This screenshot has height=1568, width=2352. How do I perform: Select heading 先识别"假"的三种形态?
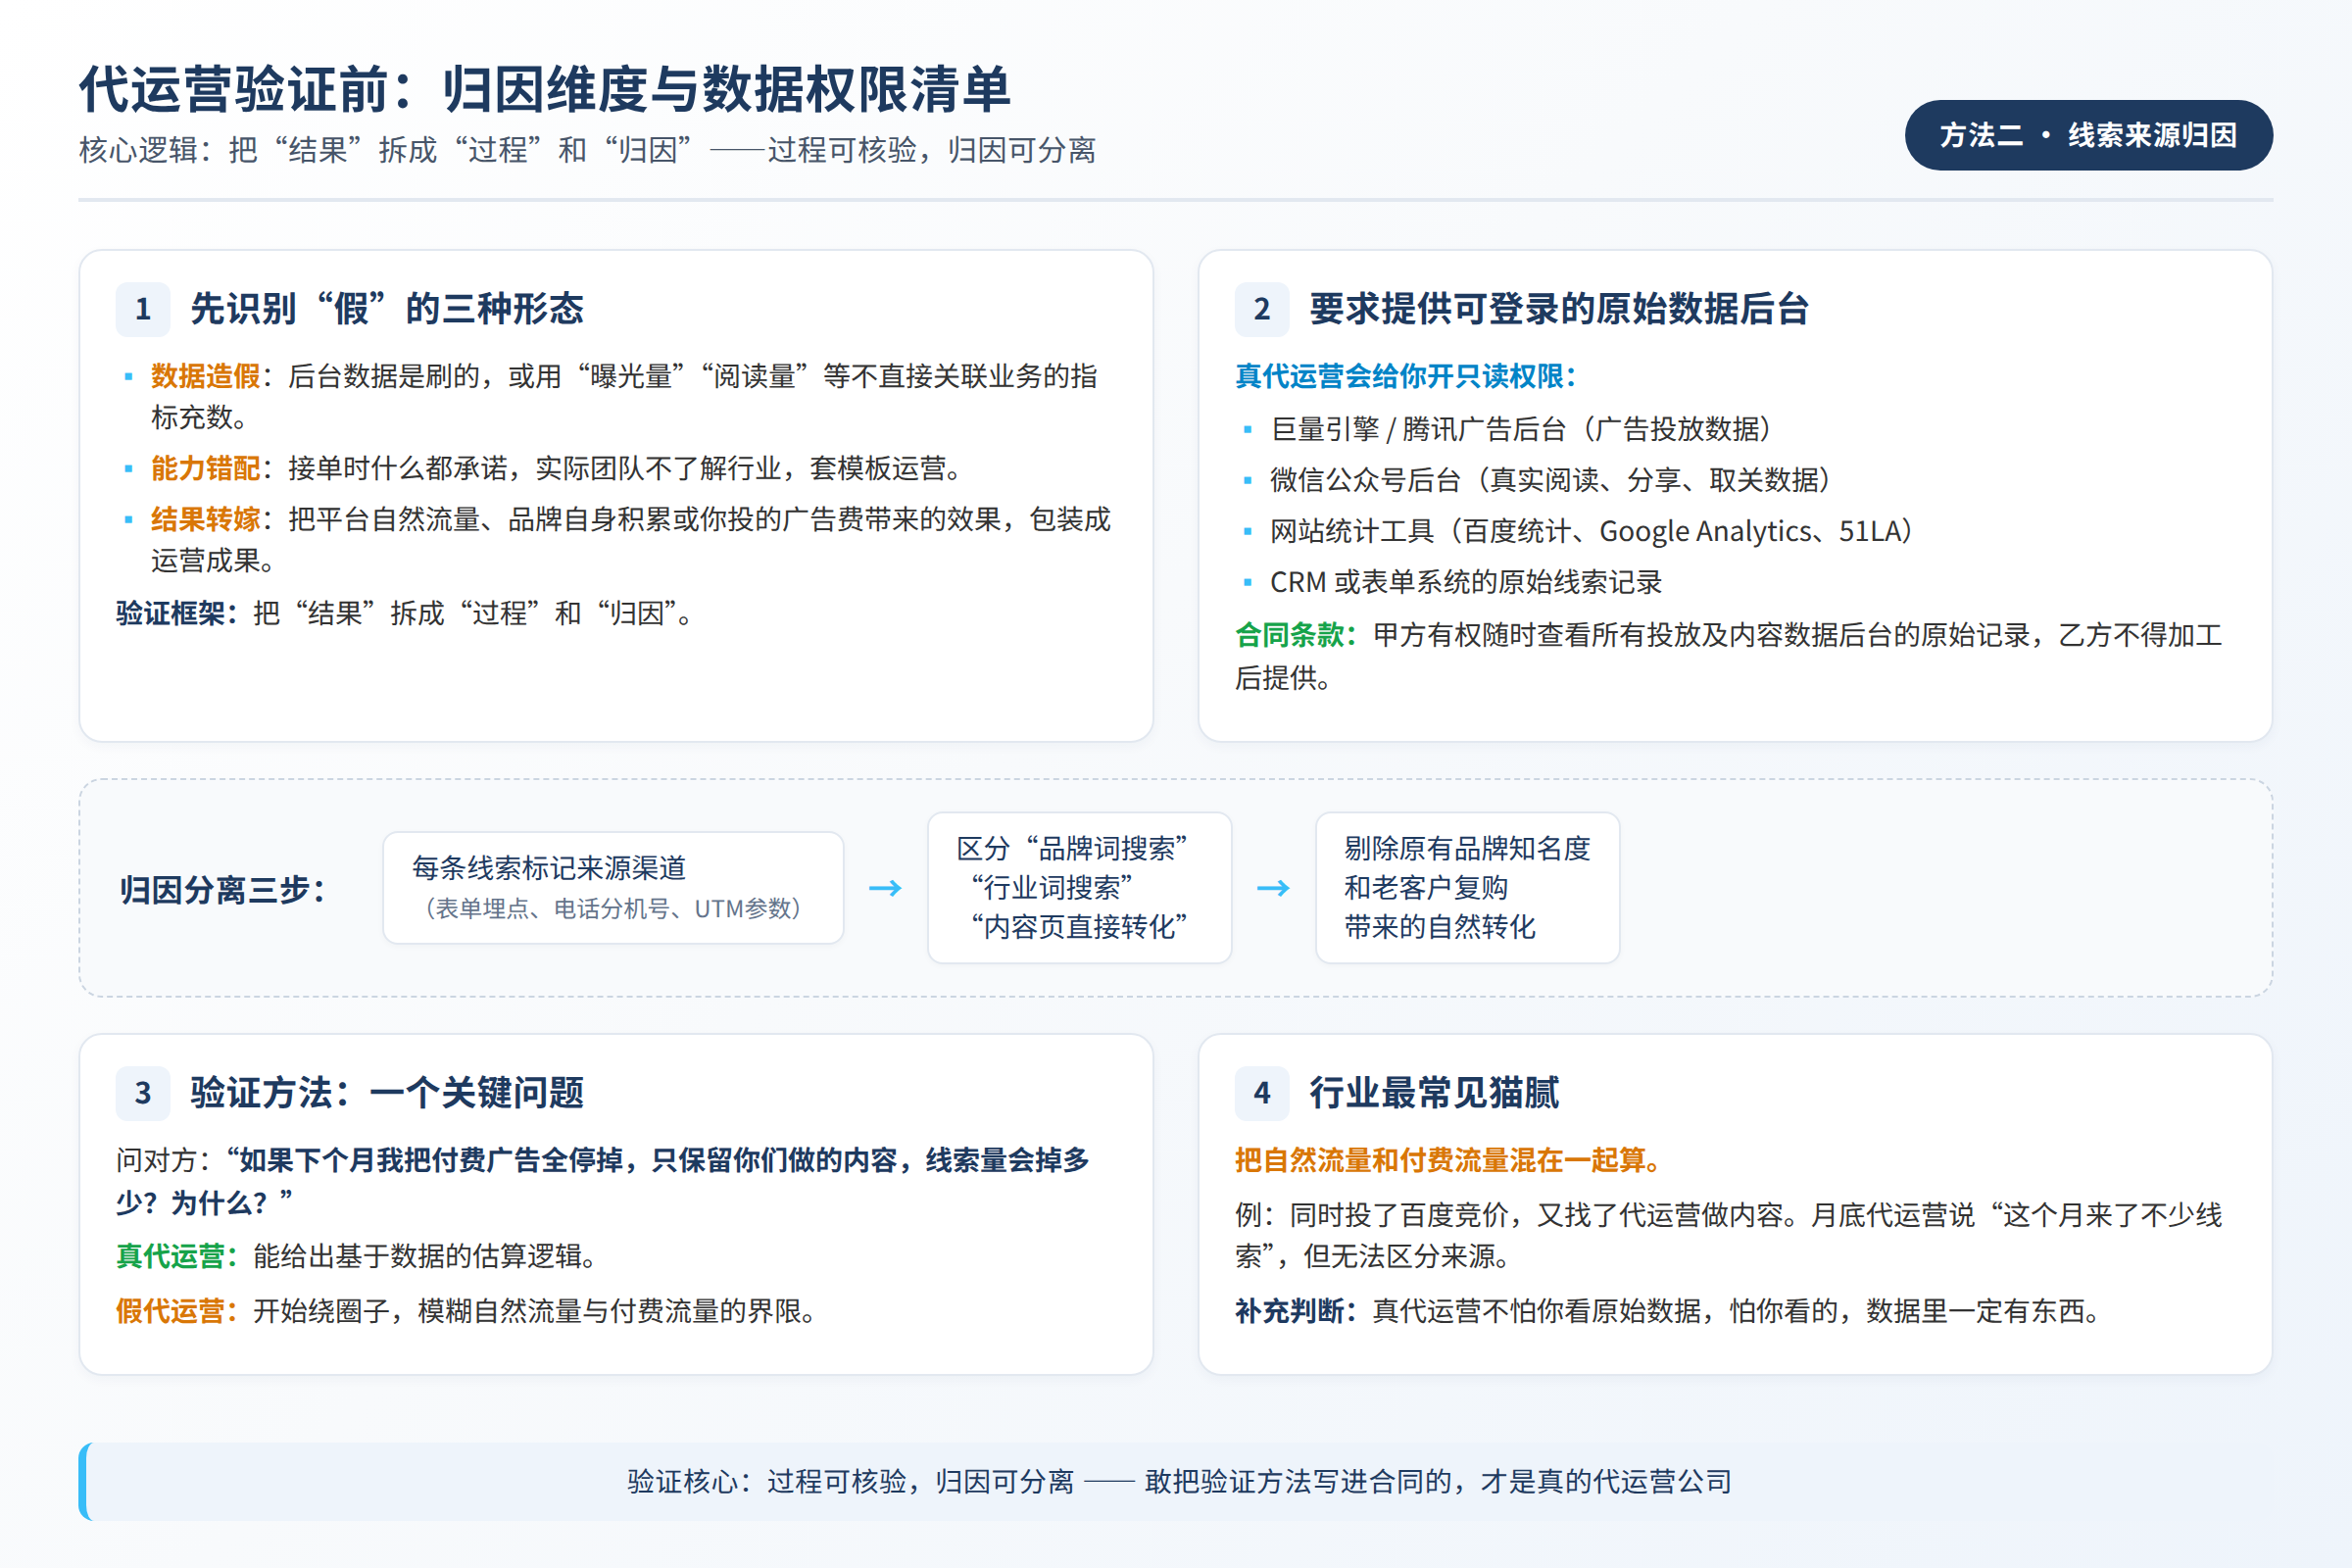(387, 309)
